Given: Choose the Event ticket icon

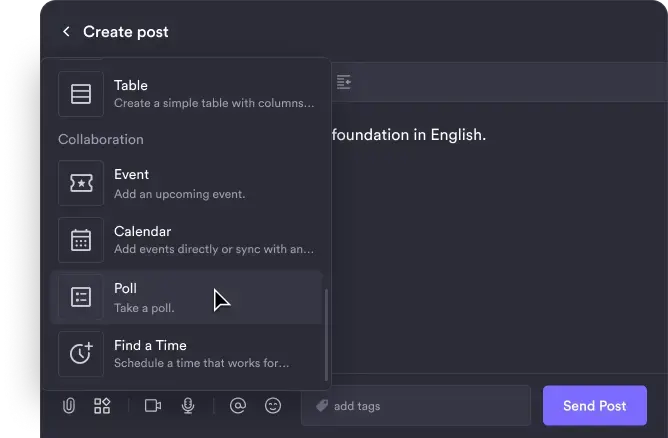Looking at the screenshot, I should click(81, 183).
